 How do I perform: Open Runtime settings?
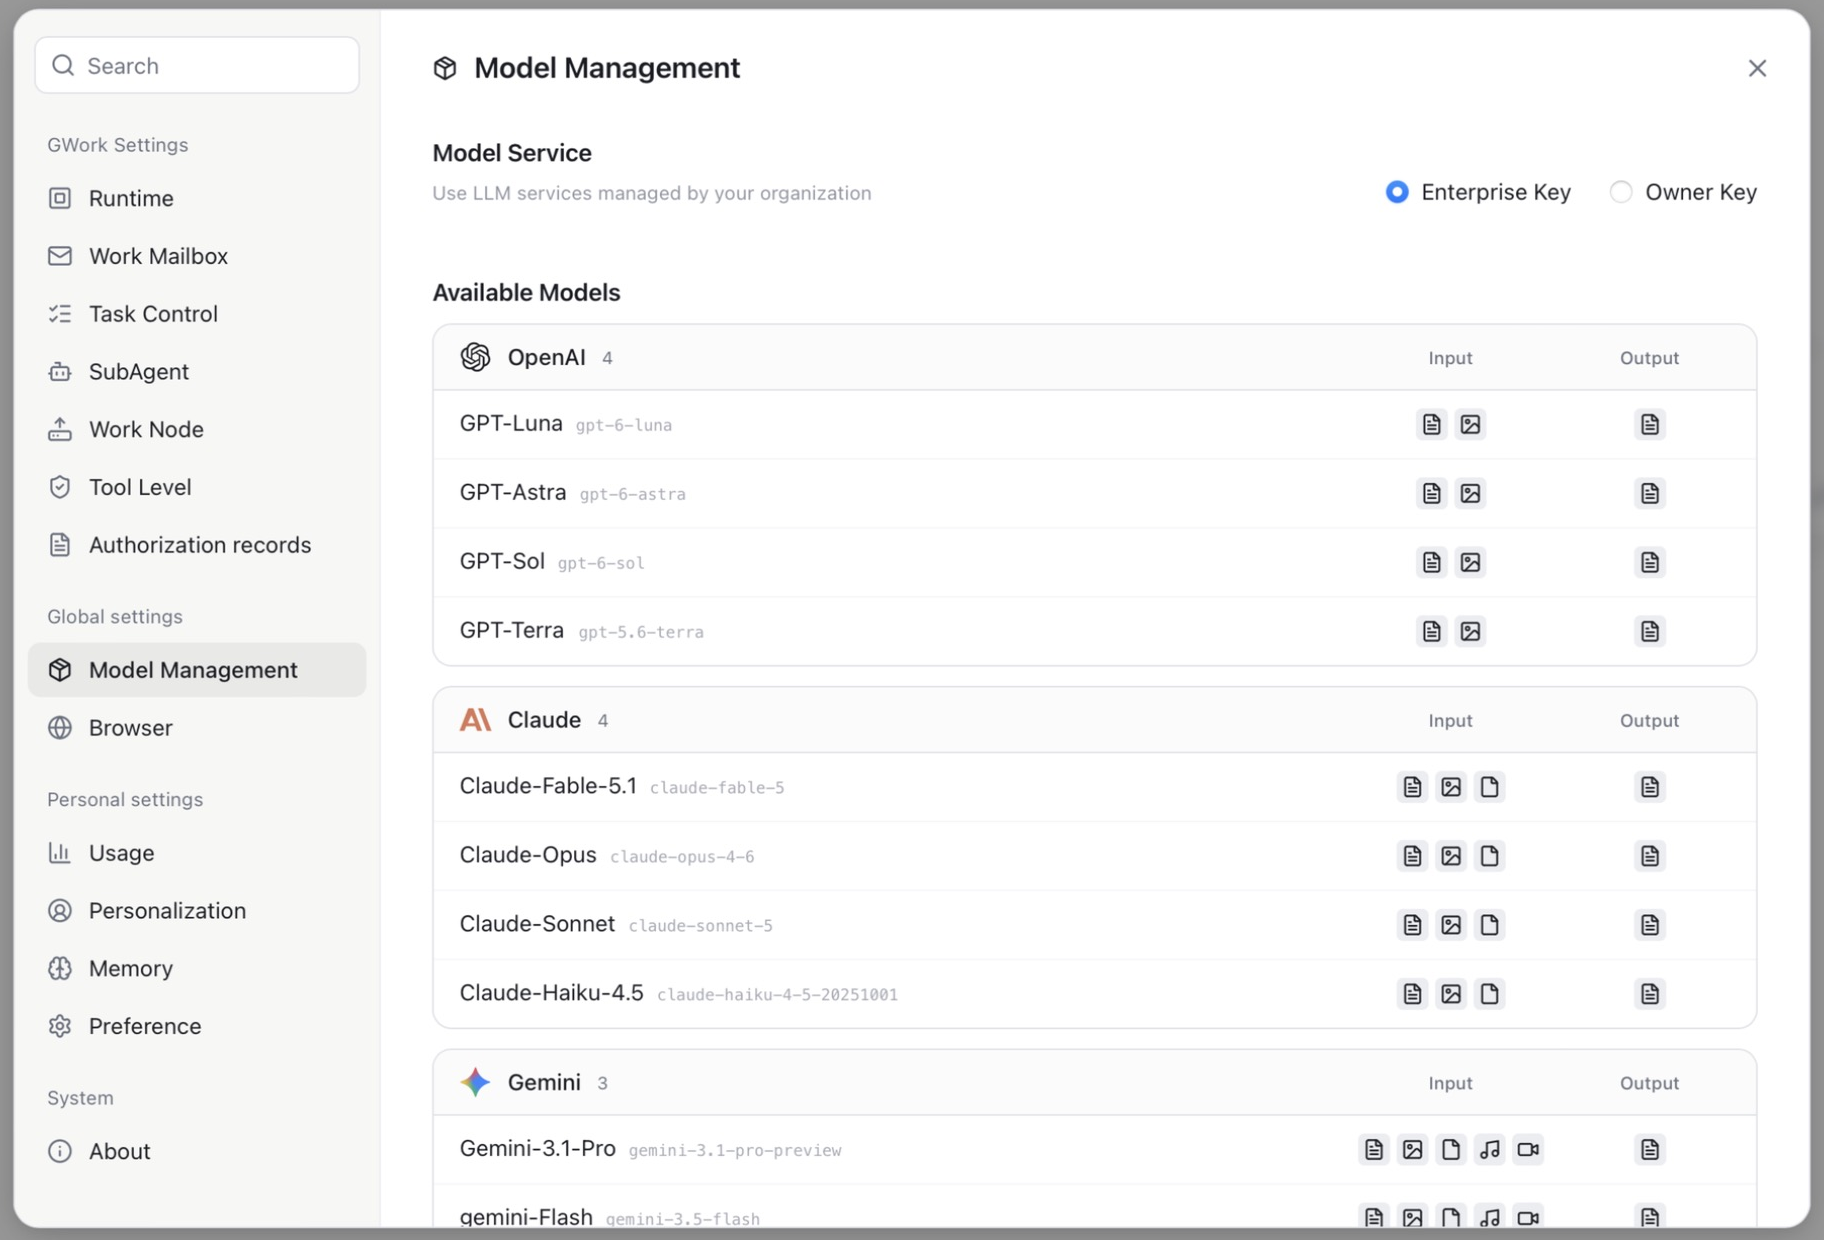(x=197, y=198)
